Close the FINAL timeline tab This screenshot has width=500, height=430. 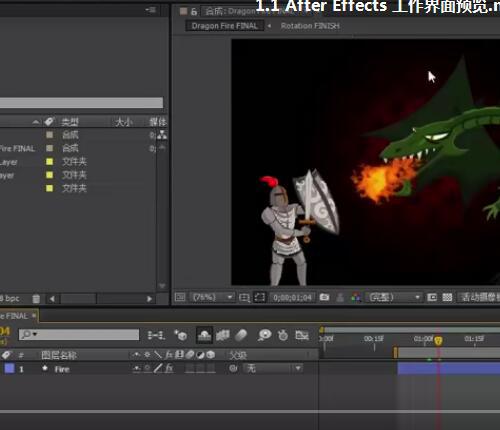click(34, 315)
